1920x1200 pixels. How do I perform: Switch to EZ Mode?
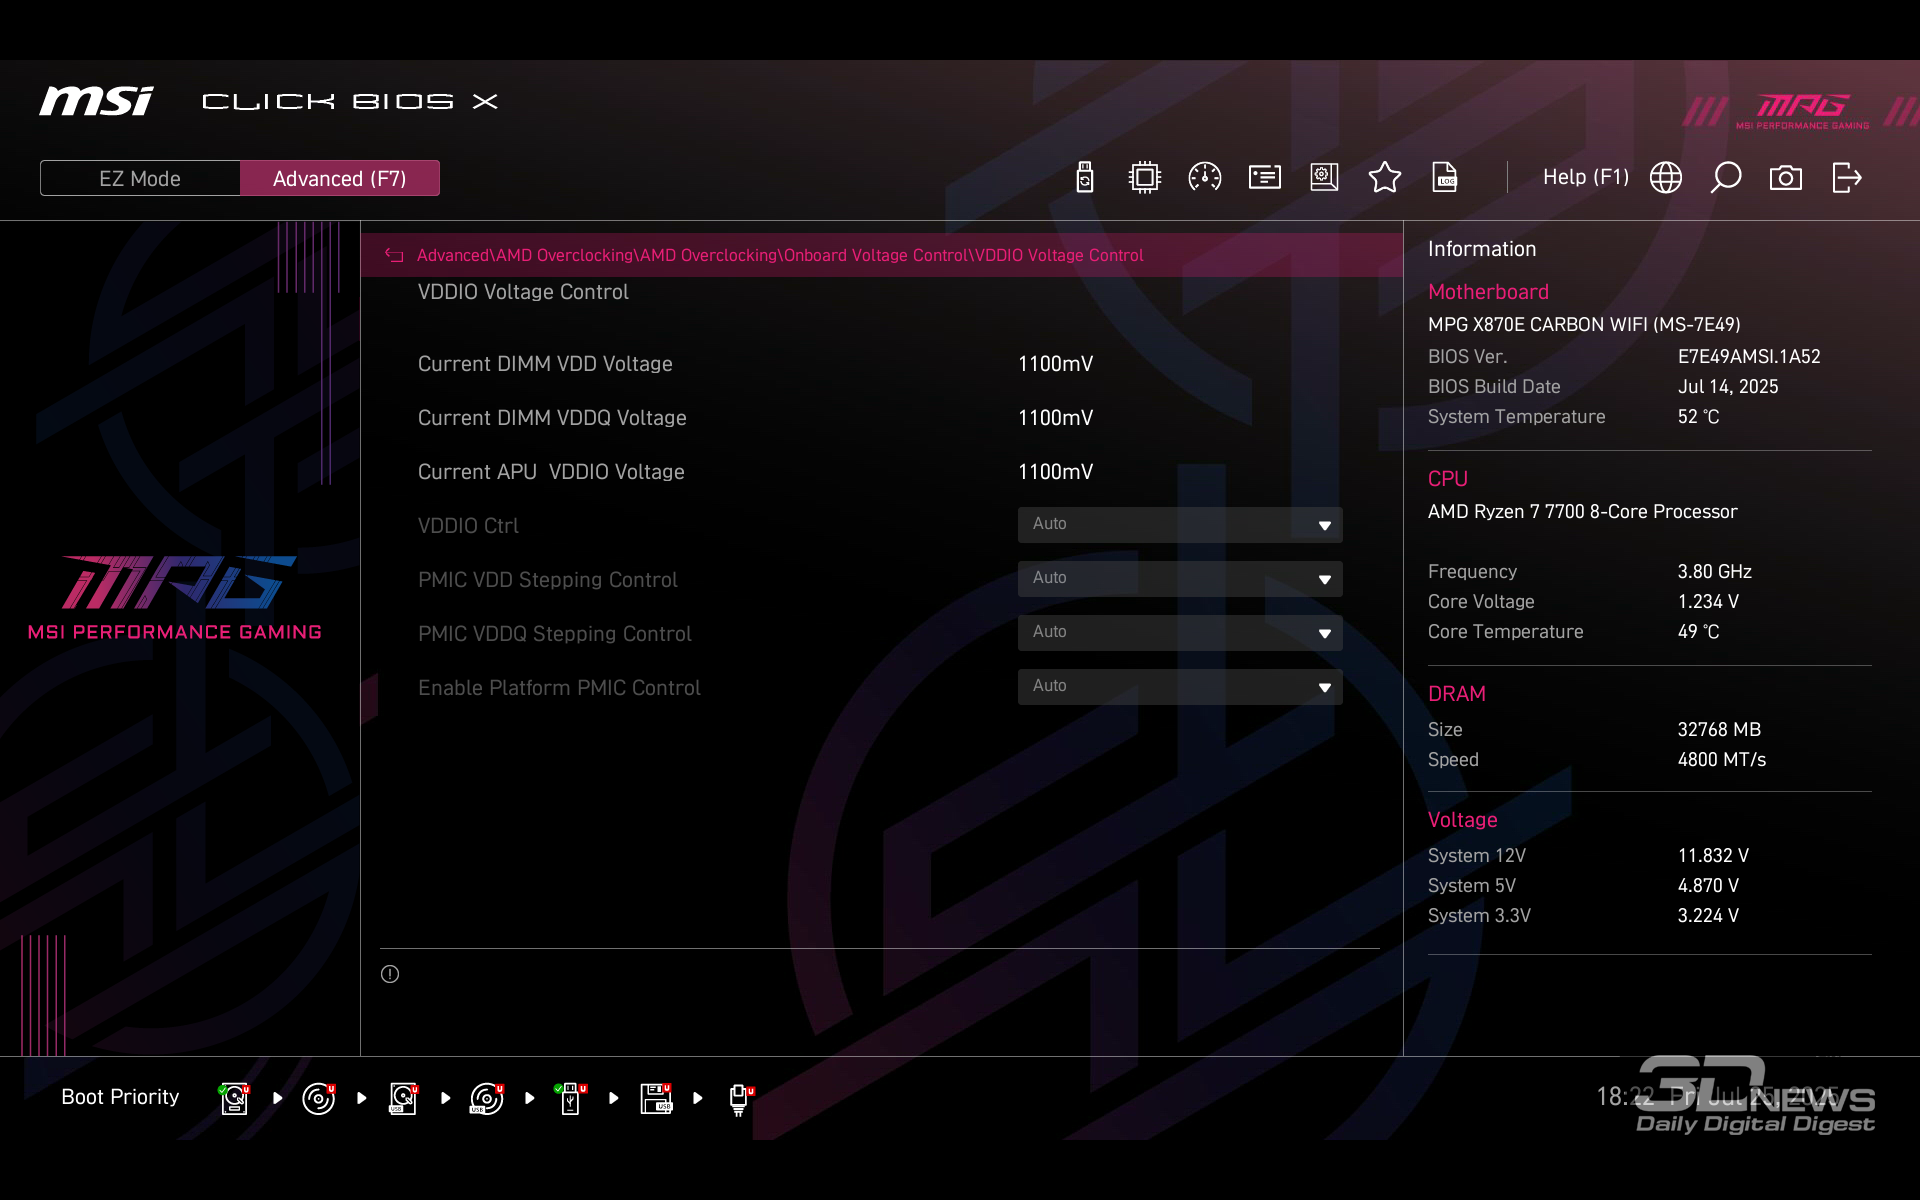[x=140, y=179]
